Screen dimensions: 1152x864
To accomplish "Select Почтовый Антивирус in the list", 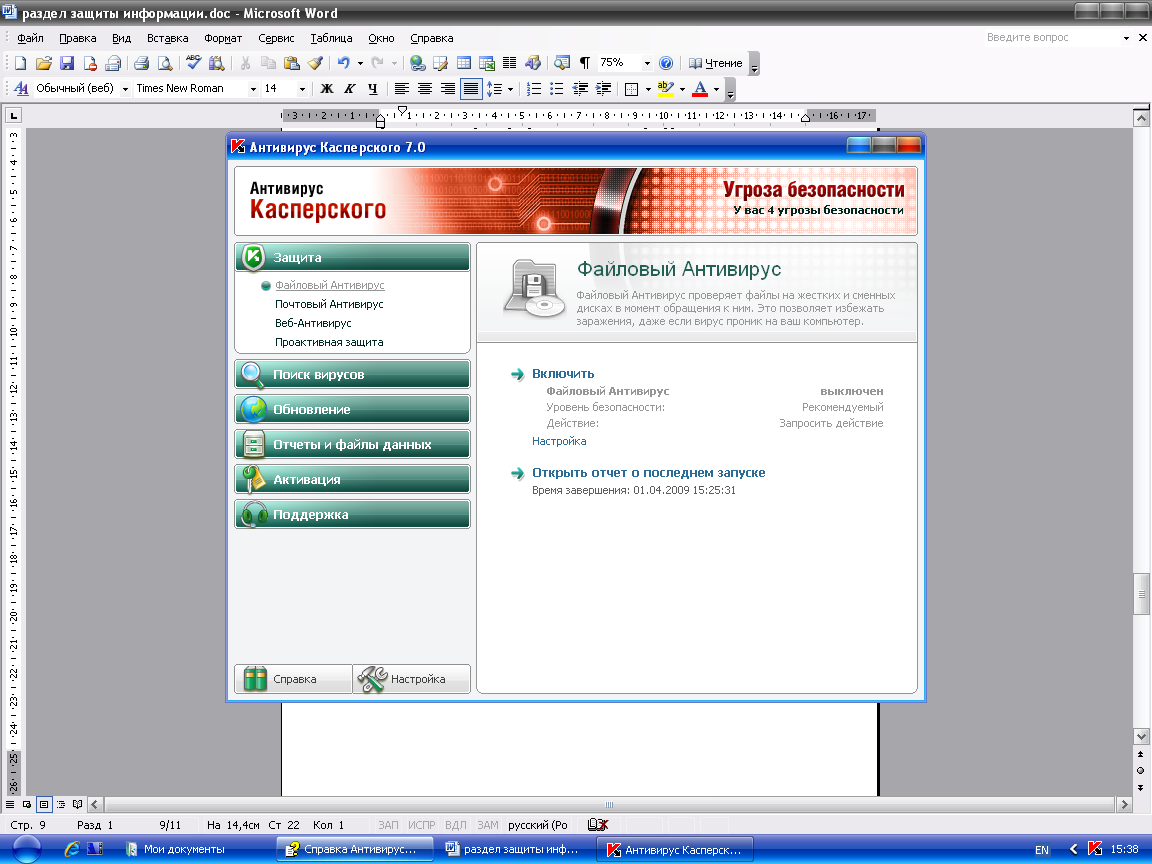I will pyautogui.click(x=329, y=304).
